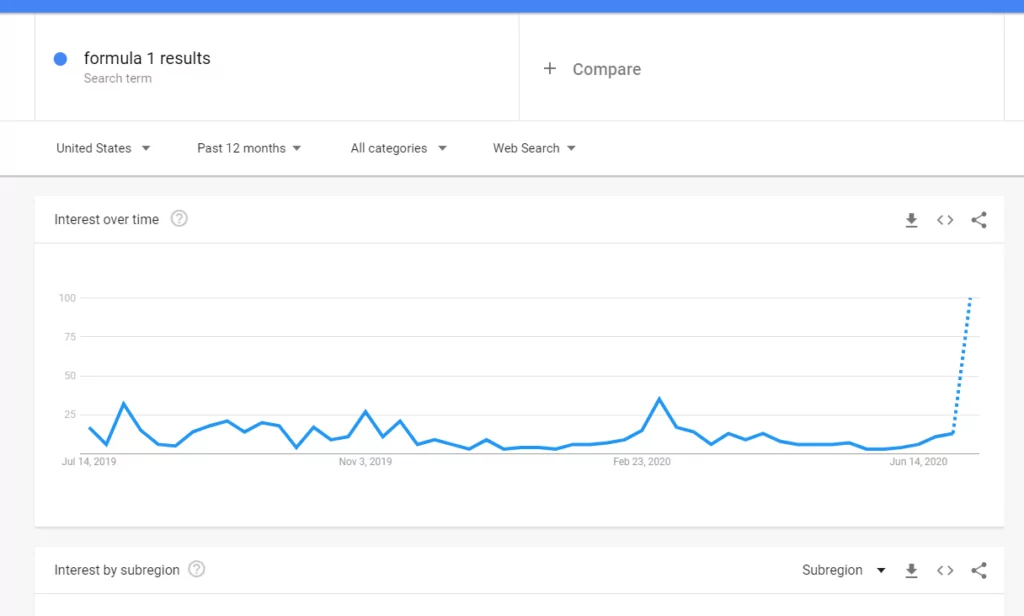The image size is (1024, 616).
Task: Click the Feb 23, 2020 chart peak
Action: click(659, 399)
